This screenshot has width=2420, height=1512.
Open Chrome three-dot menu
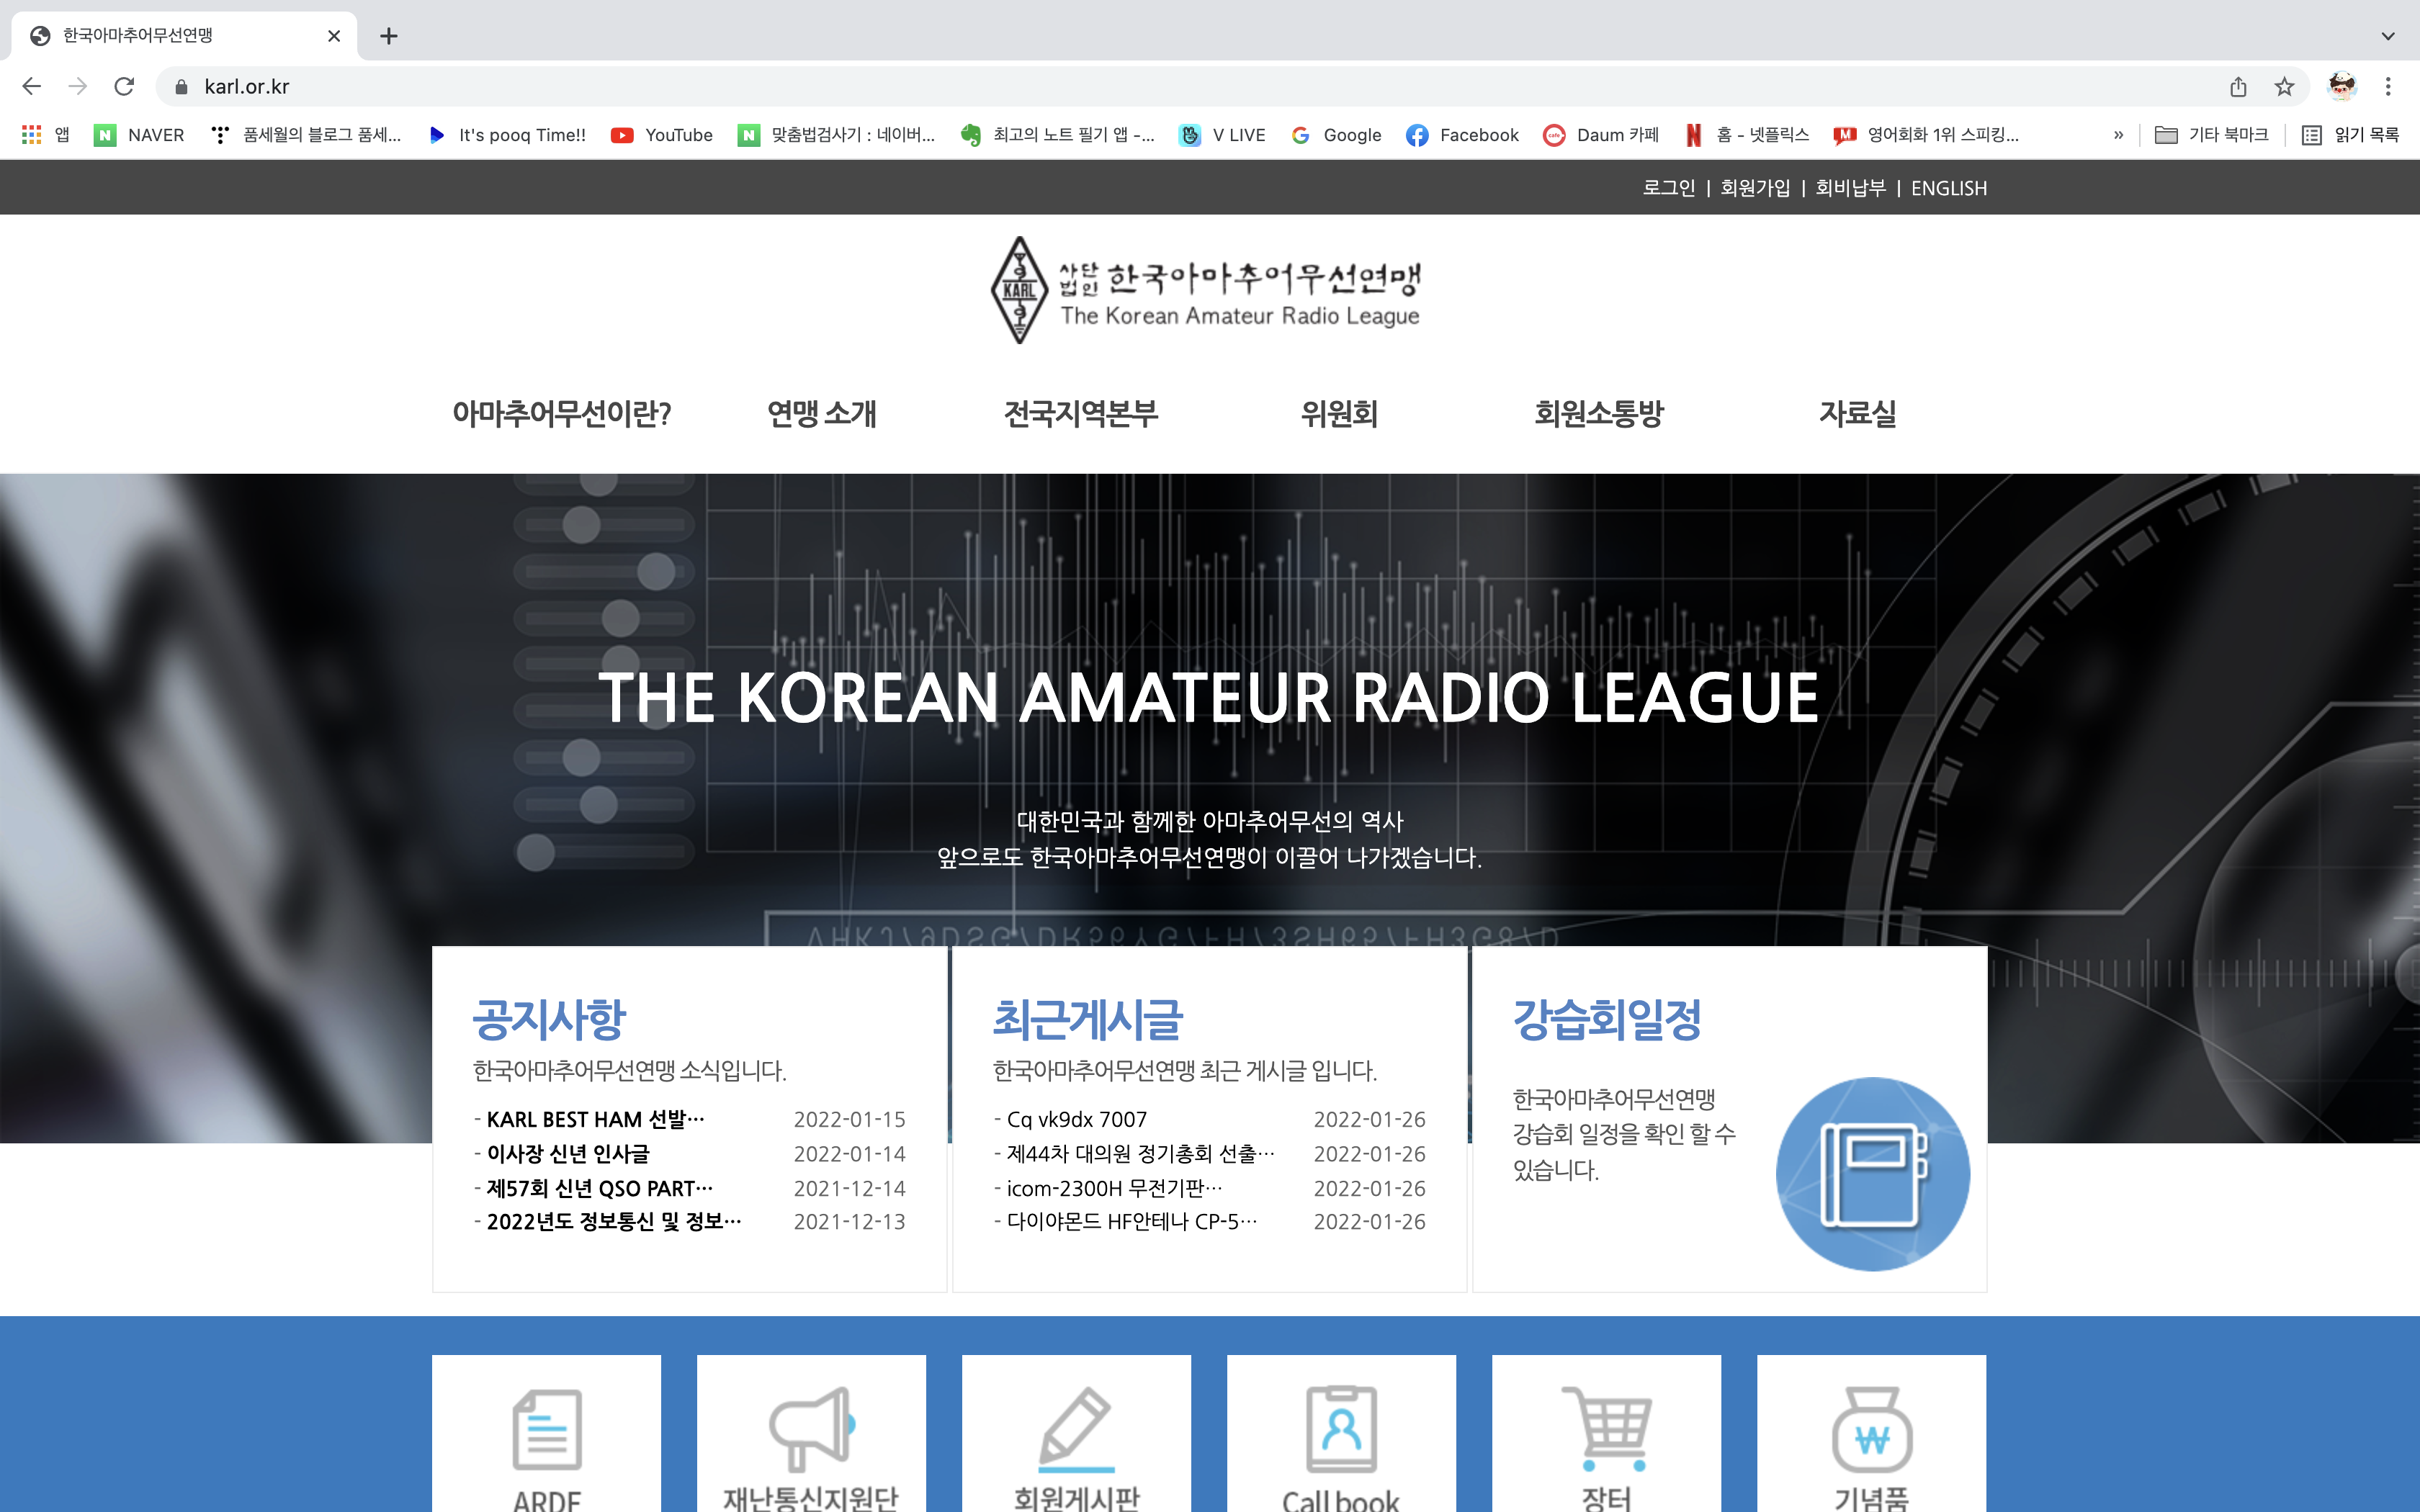pyautogui.click(x=2388, y=87)
